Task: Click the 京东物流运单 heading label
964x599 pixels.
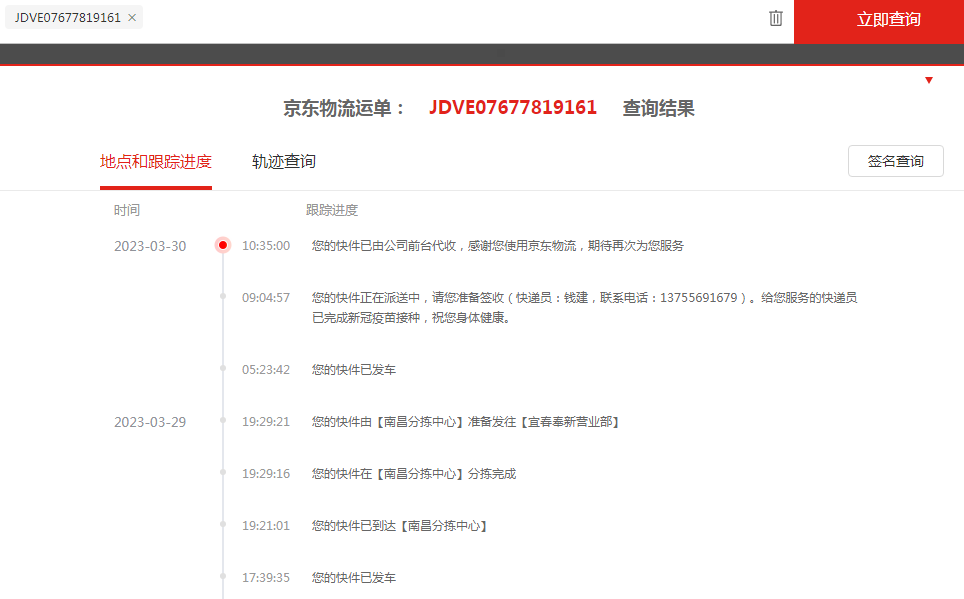Action: (343, 108)
